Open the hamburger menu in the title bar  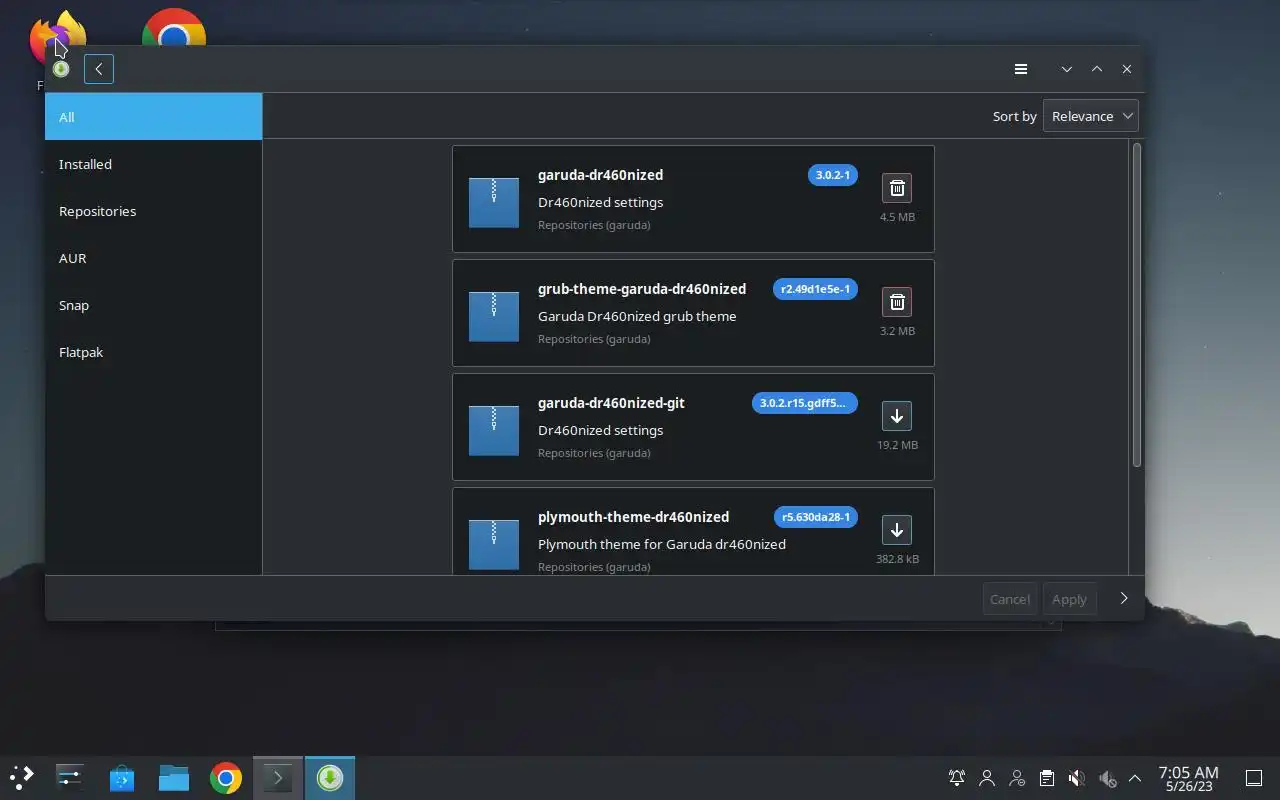click(x=1021, y=69)
